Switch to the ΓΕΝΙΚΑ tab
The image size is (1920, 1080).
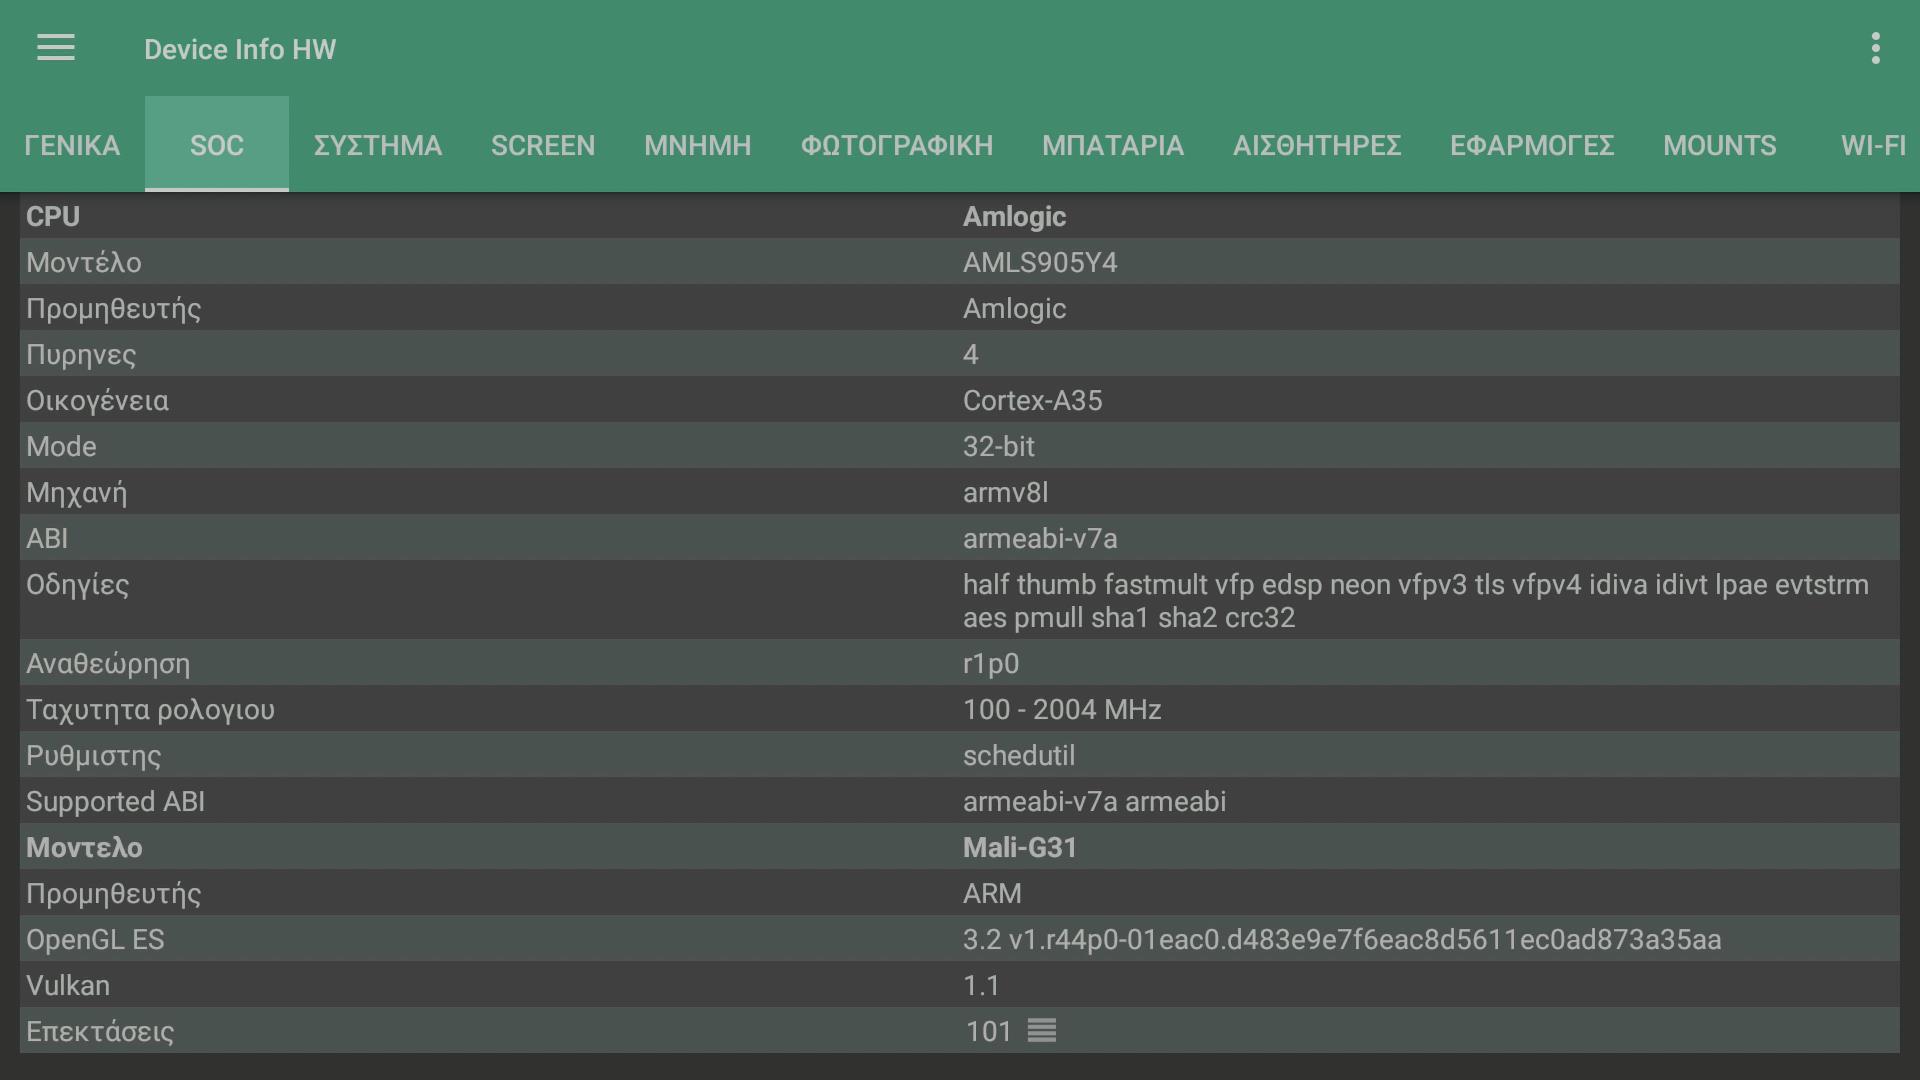(72, 145)
